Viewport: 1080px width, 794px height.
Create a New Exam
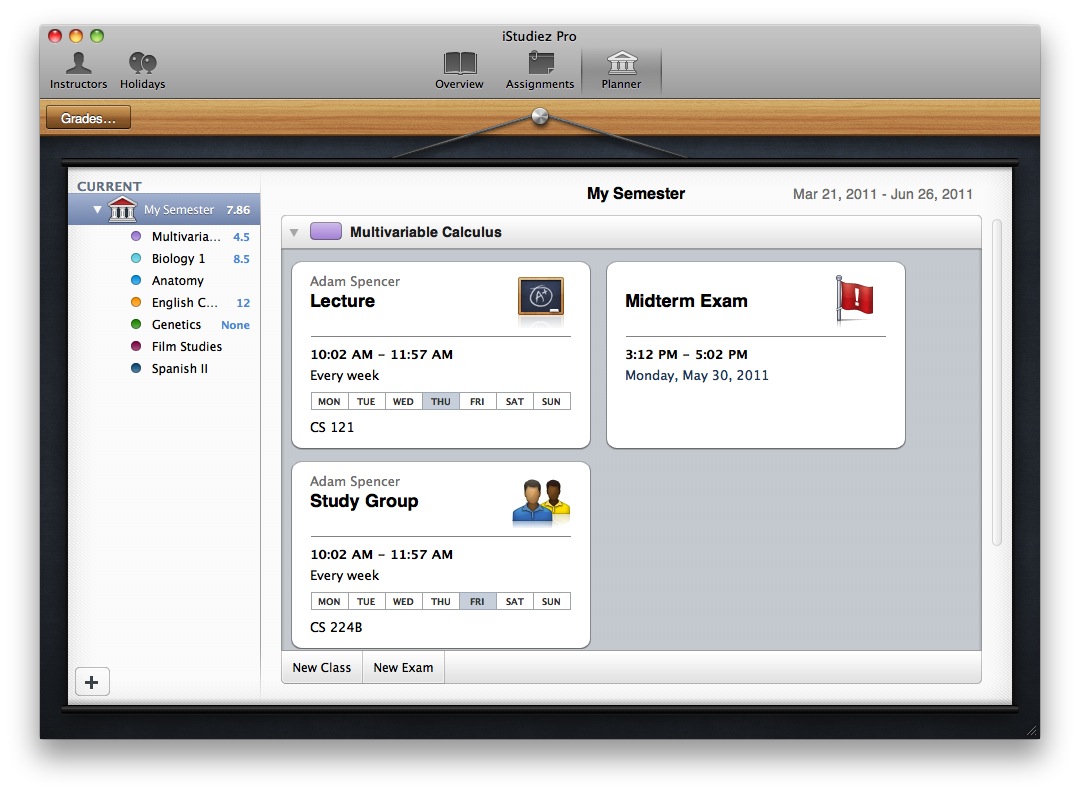402,667
